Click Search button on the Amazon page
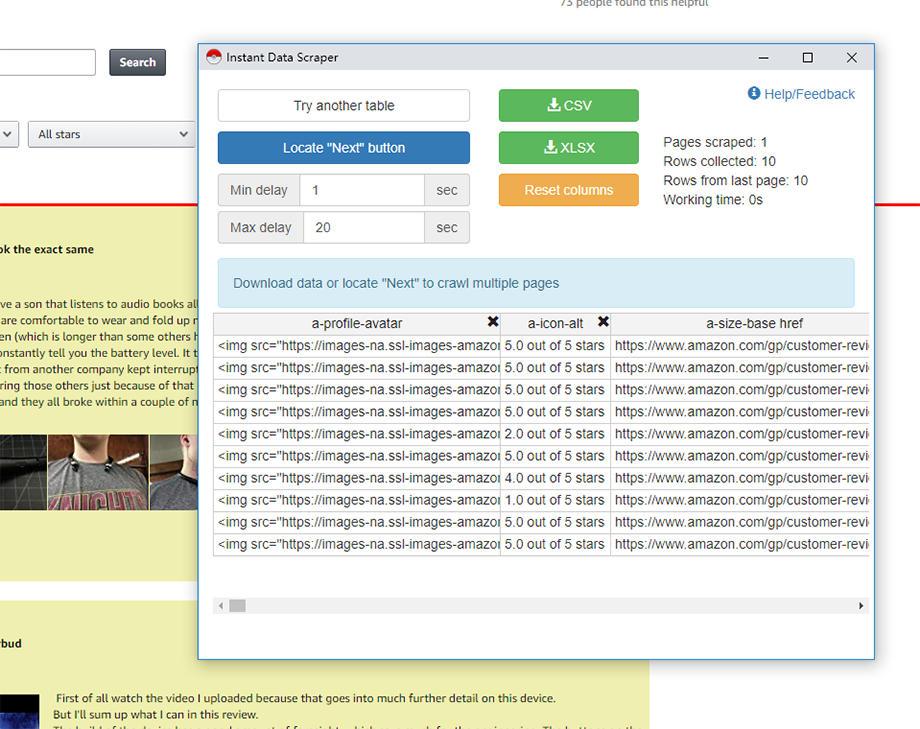 [137, 62]
